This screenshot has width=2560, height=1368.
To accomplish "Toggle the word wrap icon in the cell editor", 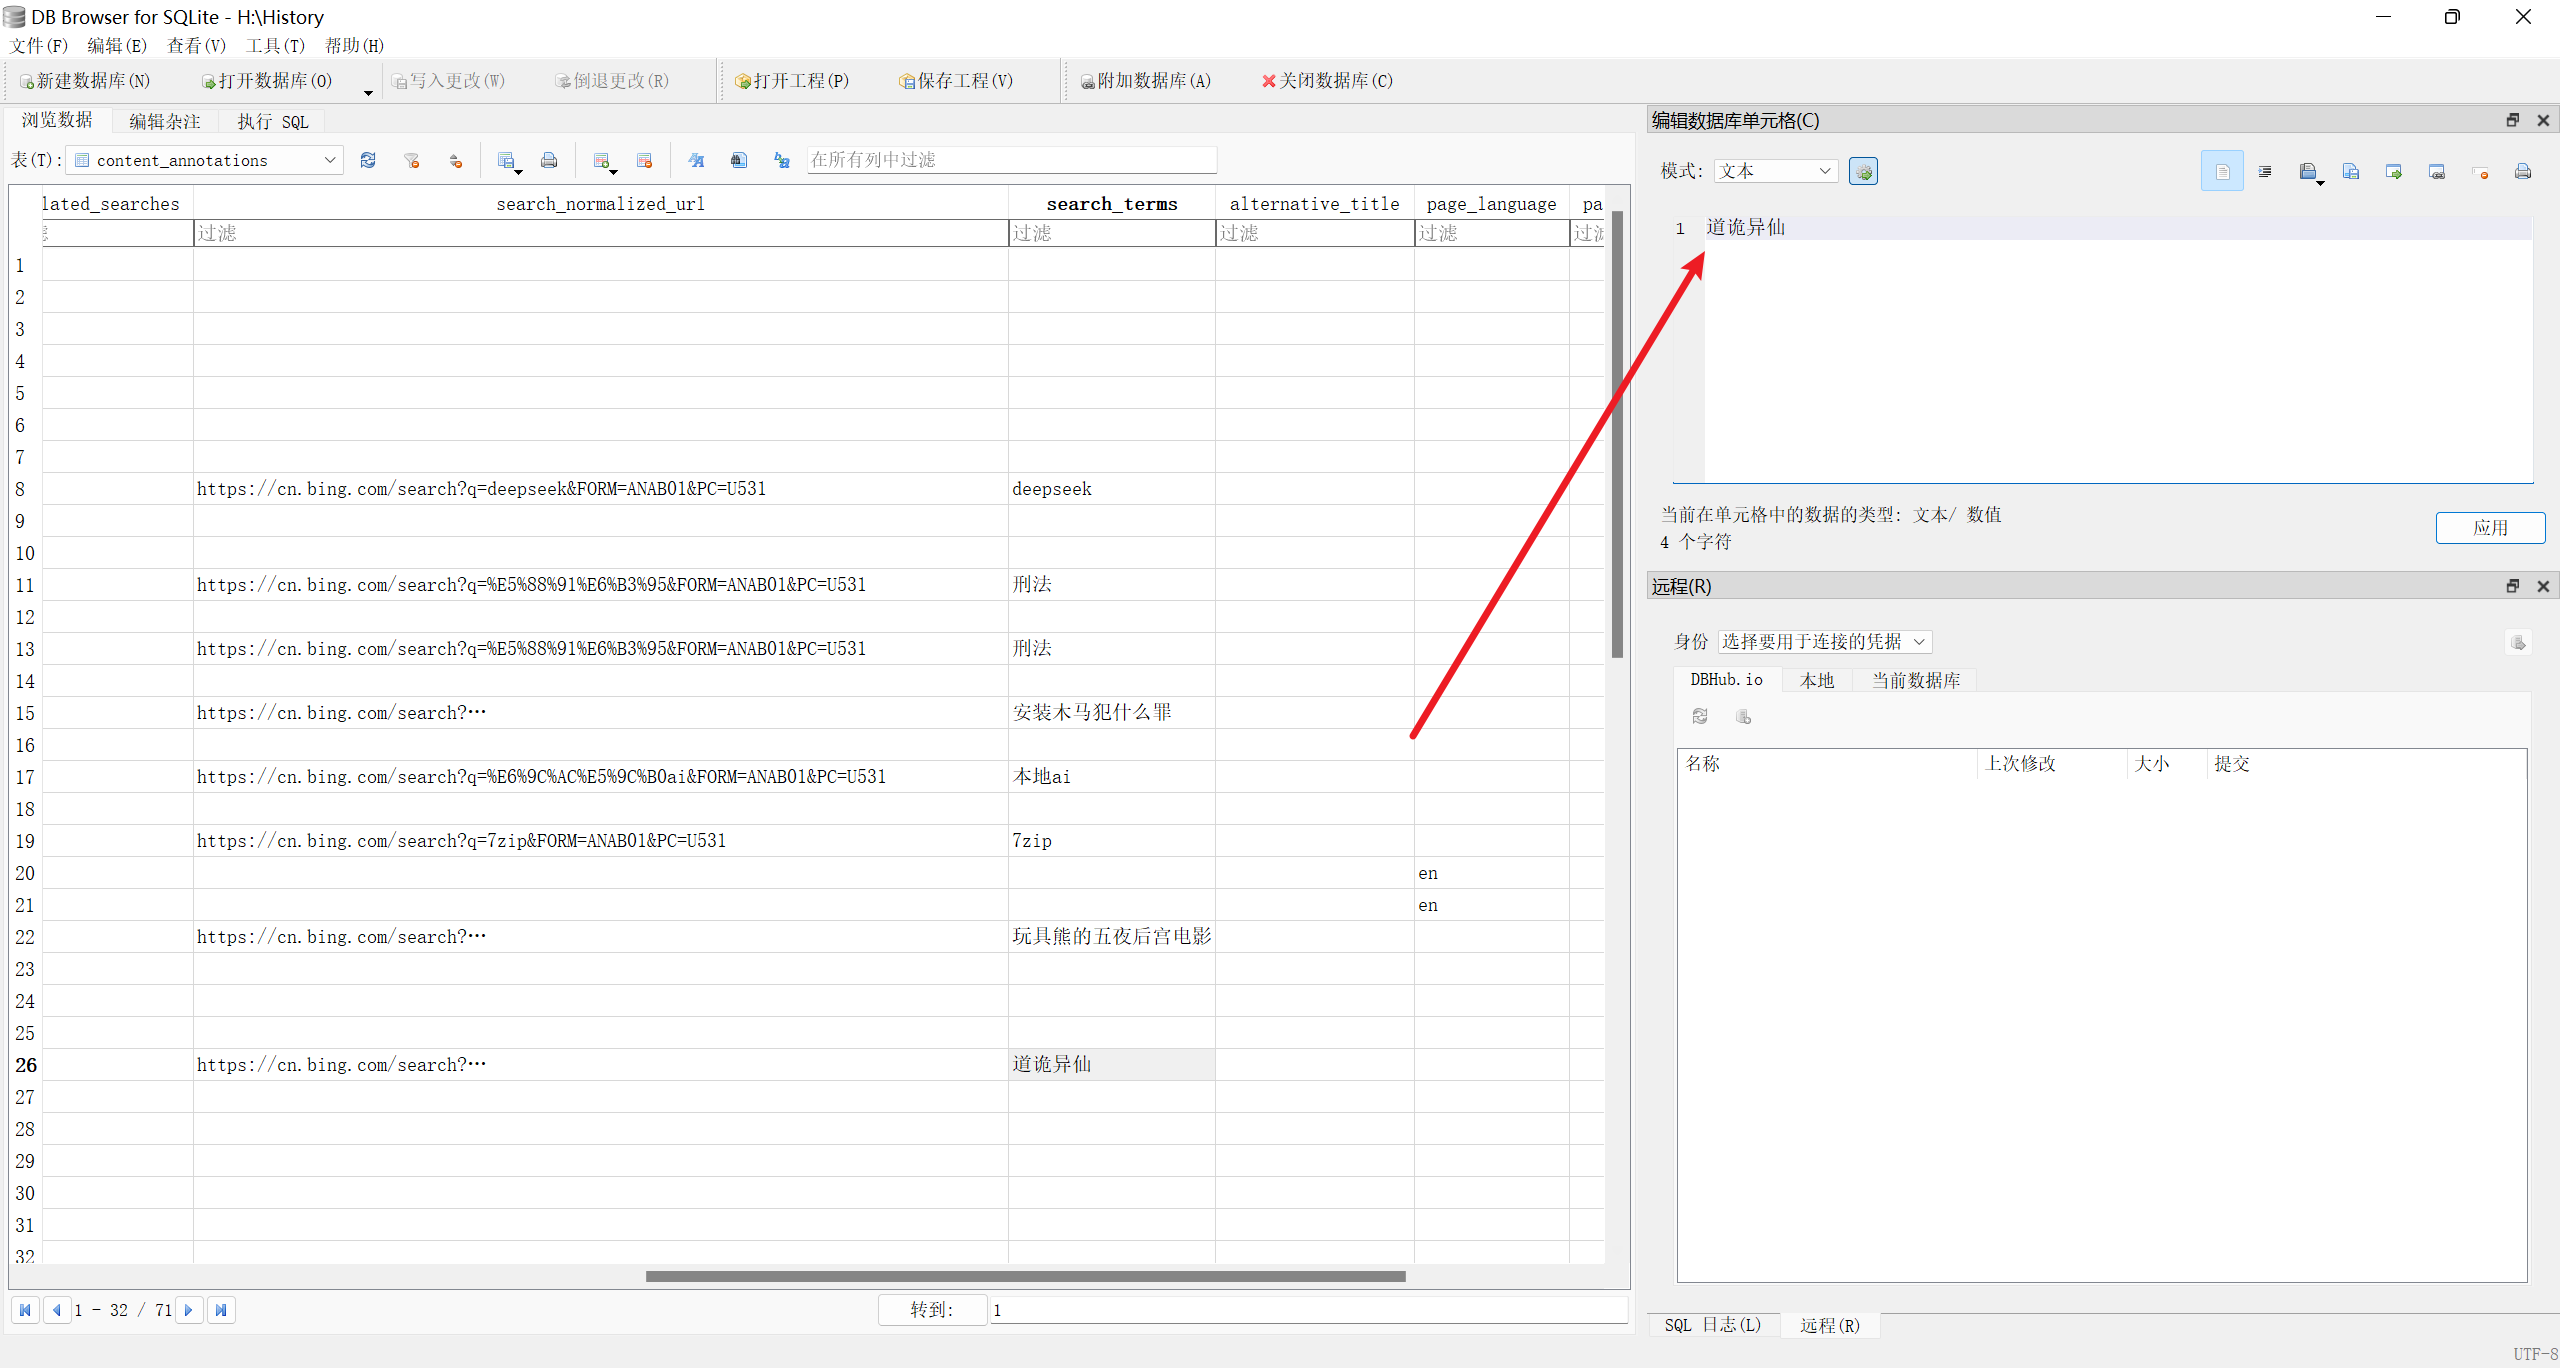I will point(2265,172).
